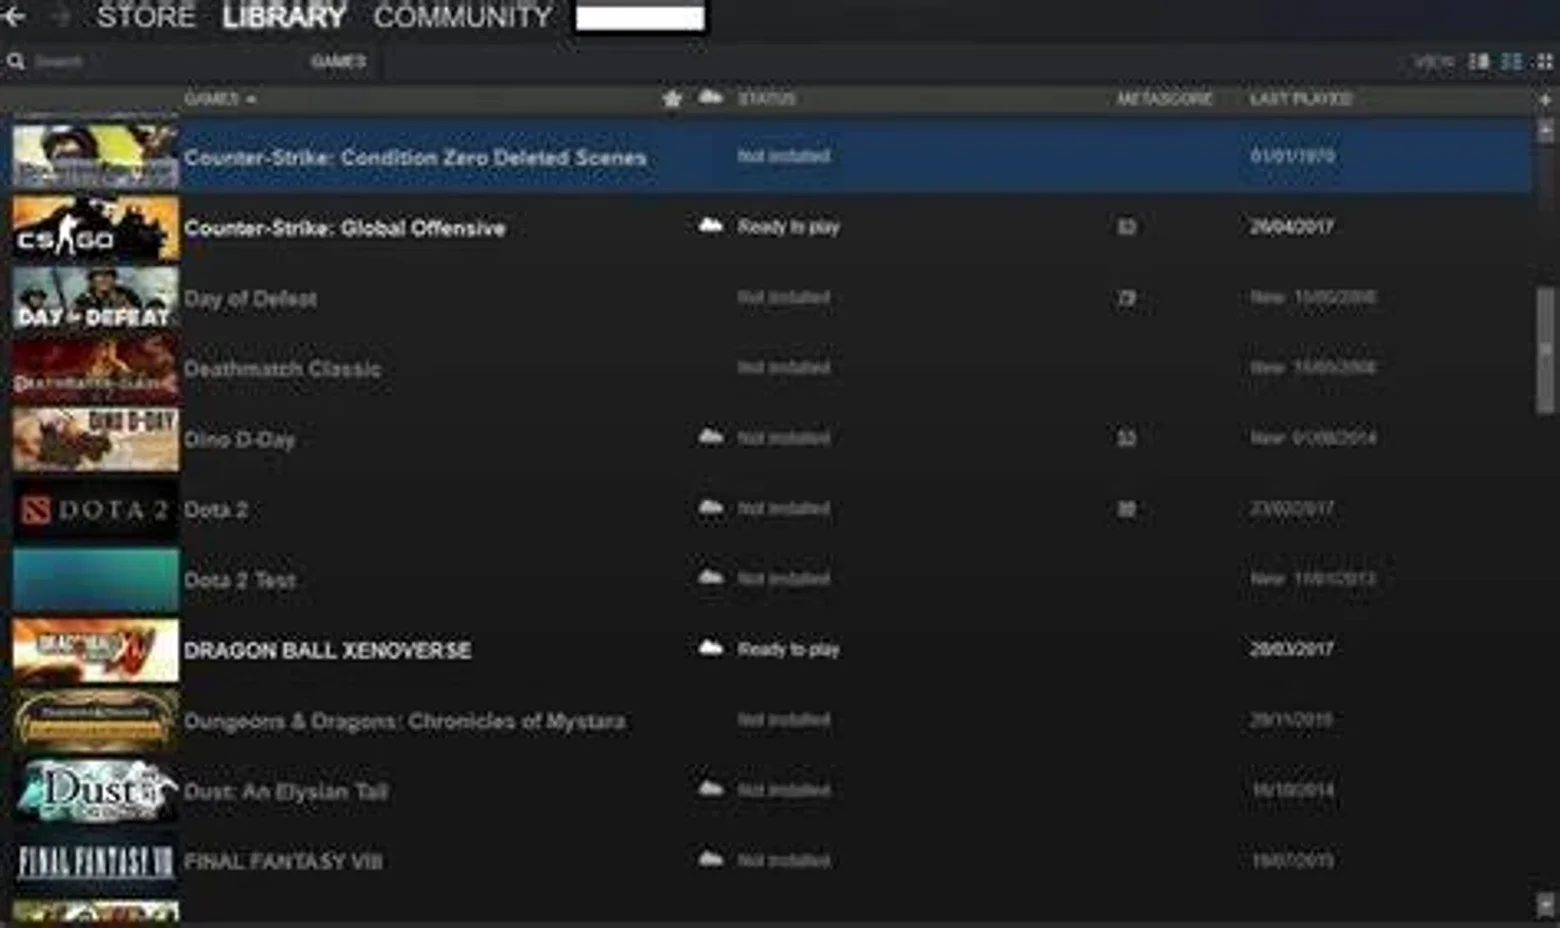Screen dimensions: 1560x928
Task: Select "Dungeons & Dragons: Chronicles of Mystara" title
Action: [405, 721]
